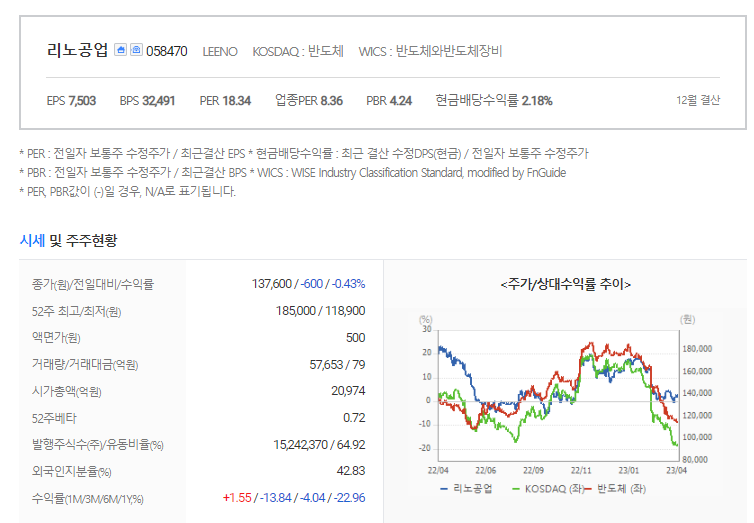Click the face value 500

tap(355, 337)
